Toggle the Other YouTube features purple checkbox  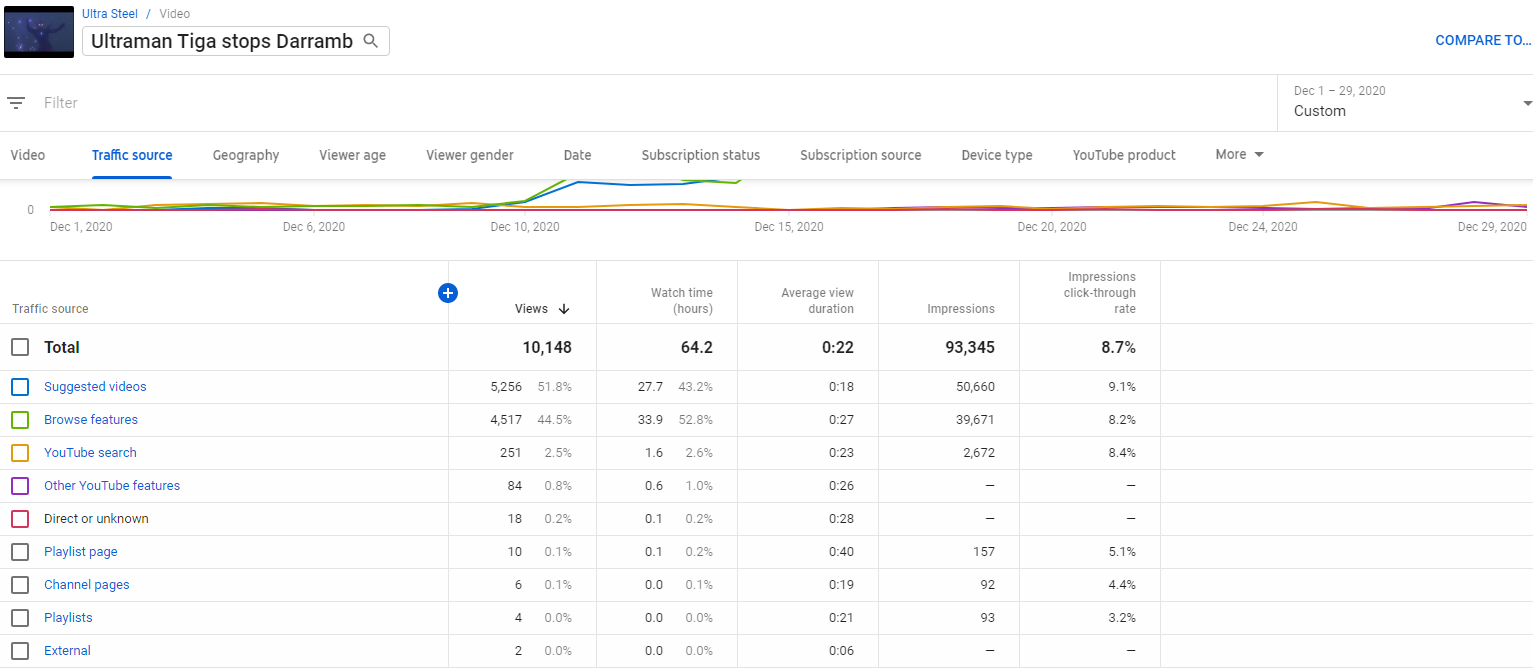click(x=20, y=486)
